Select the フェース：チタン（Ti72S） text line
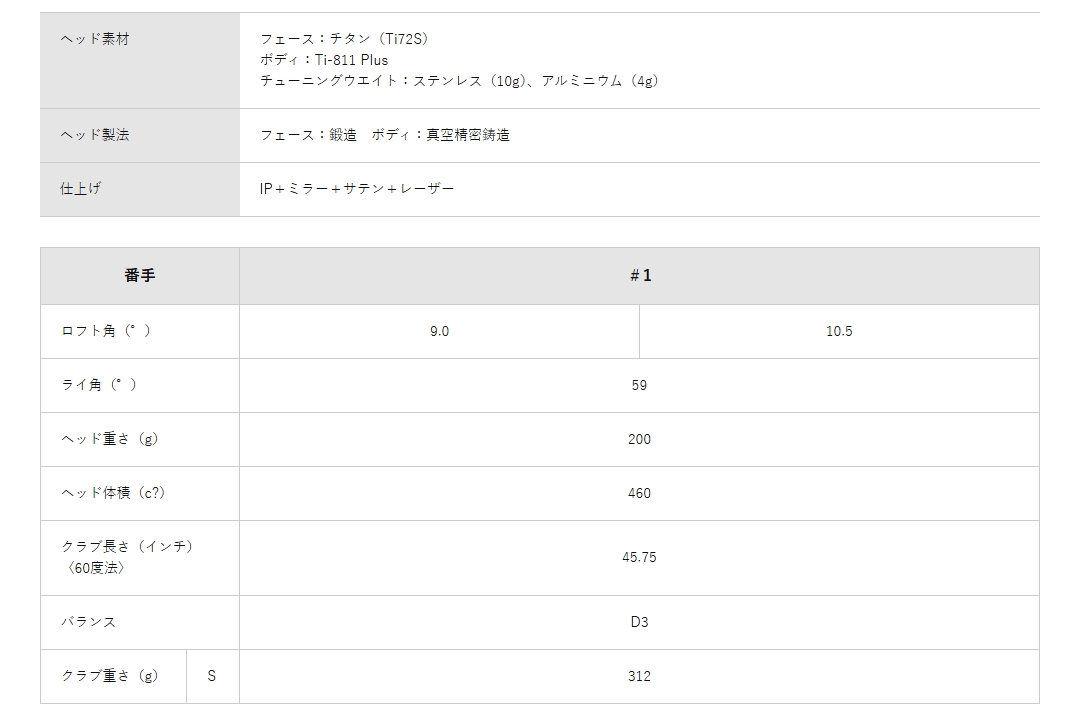 tap(344, 39)
